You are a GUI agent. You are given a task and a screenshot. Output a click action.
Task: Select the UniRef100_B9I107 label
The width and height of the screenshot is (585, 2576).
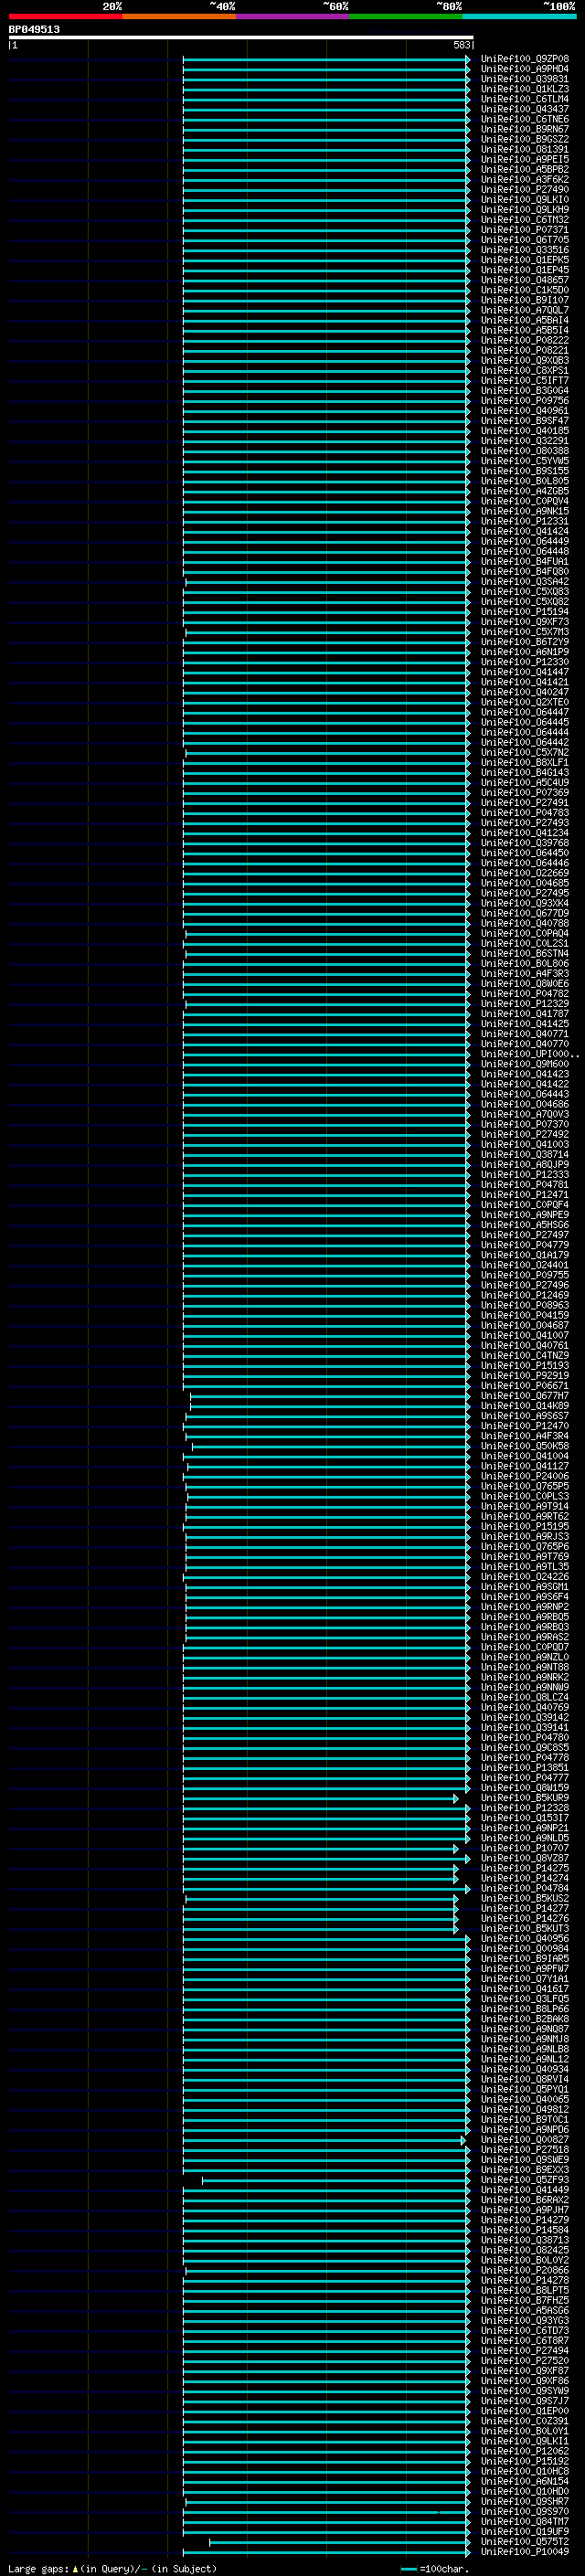pos(524,300)
